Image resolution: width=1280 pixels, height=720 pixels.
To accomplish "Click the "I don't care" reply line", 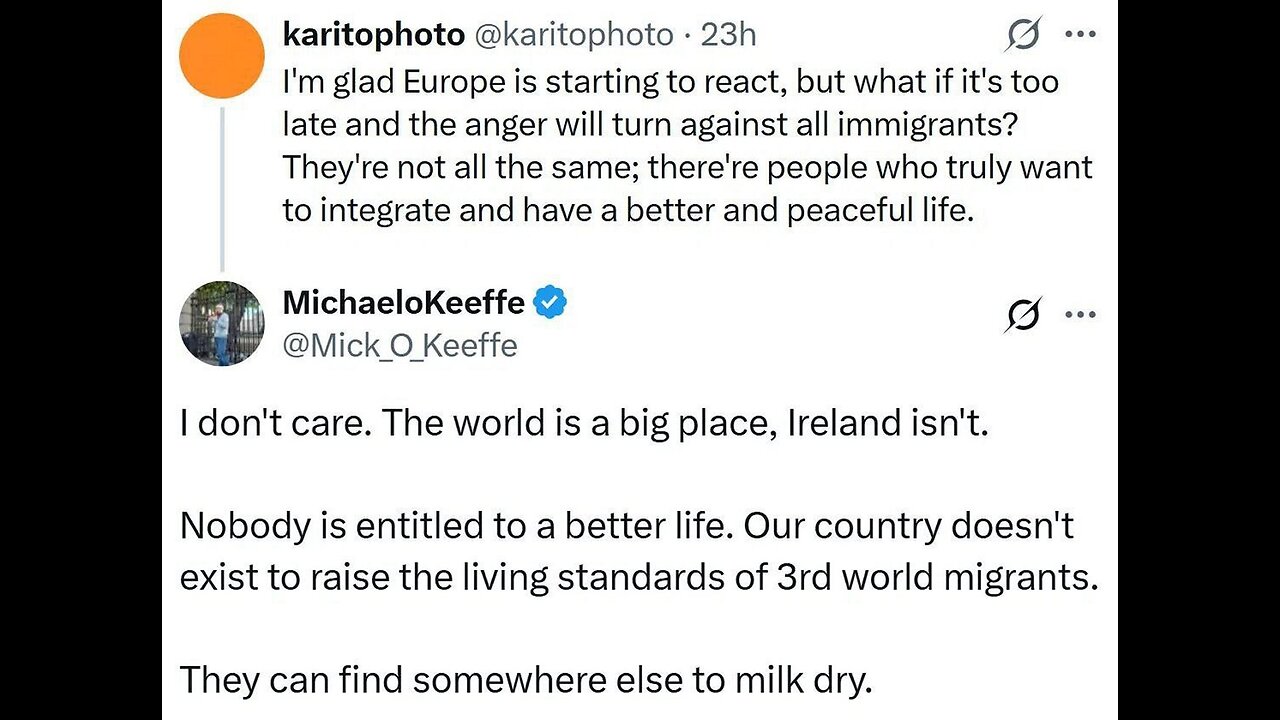I will coord(584,423).
